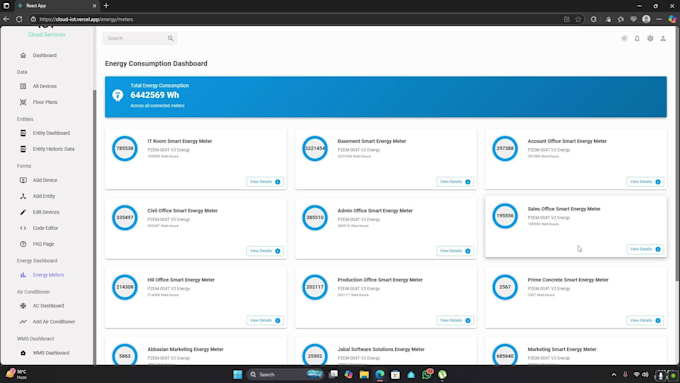The width and height of the screenshot is (680, 383).
Task: Click the All Devices grid icon
Action: point(23,86)
